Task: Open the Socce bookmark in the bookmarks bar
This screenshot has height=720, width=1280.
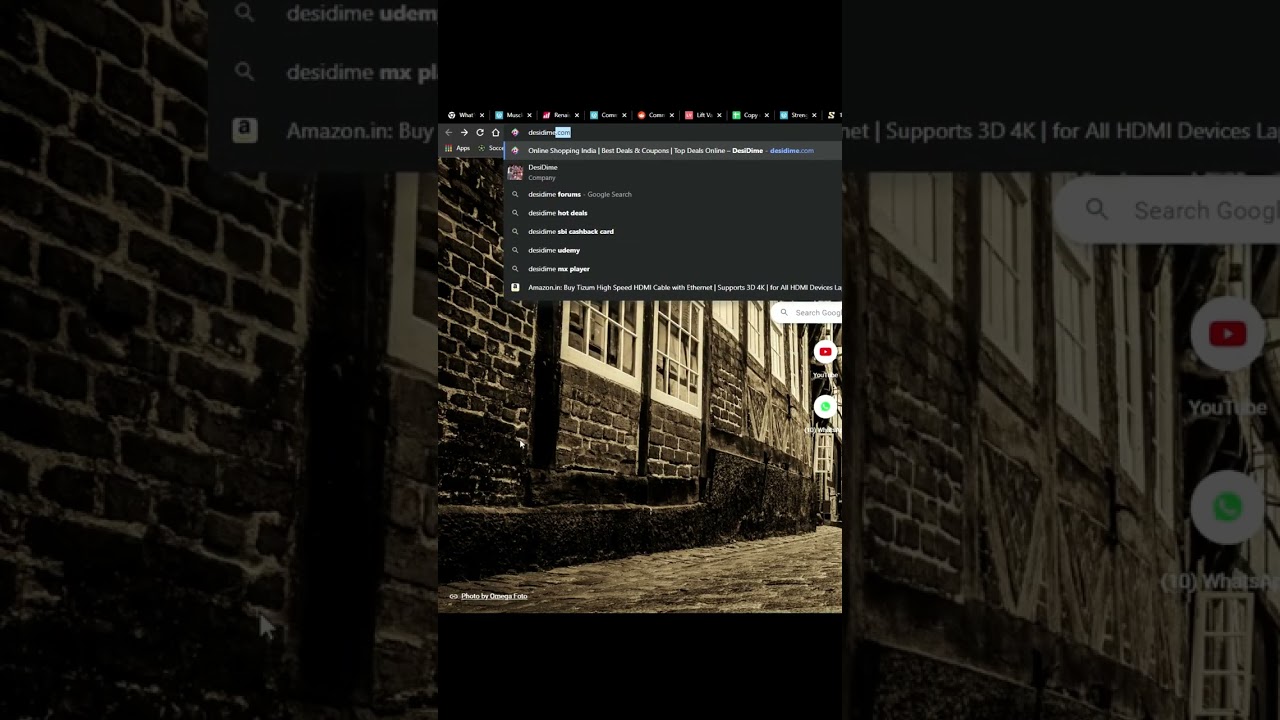Action: point(491,148)
